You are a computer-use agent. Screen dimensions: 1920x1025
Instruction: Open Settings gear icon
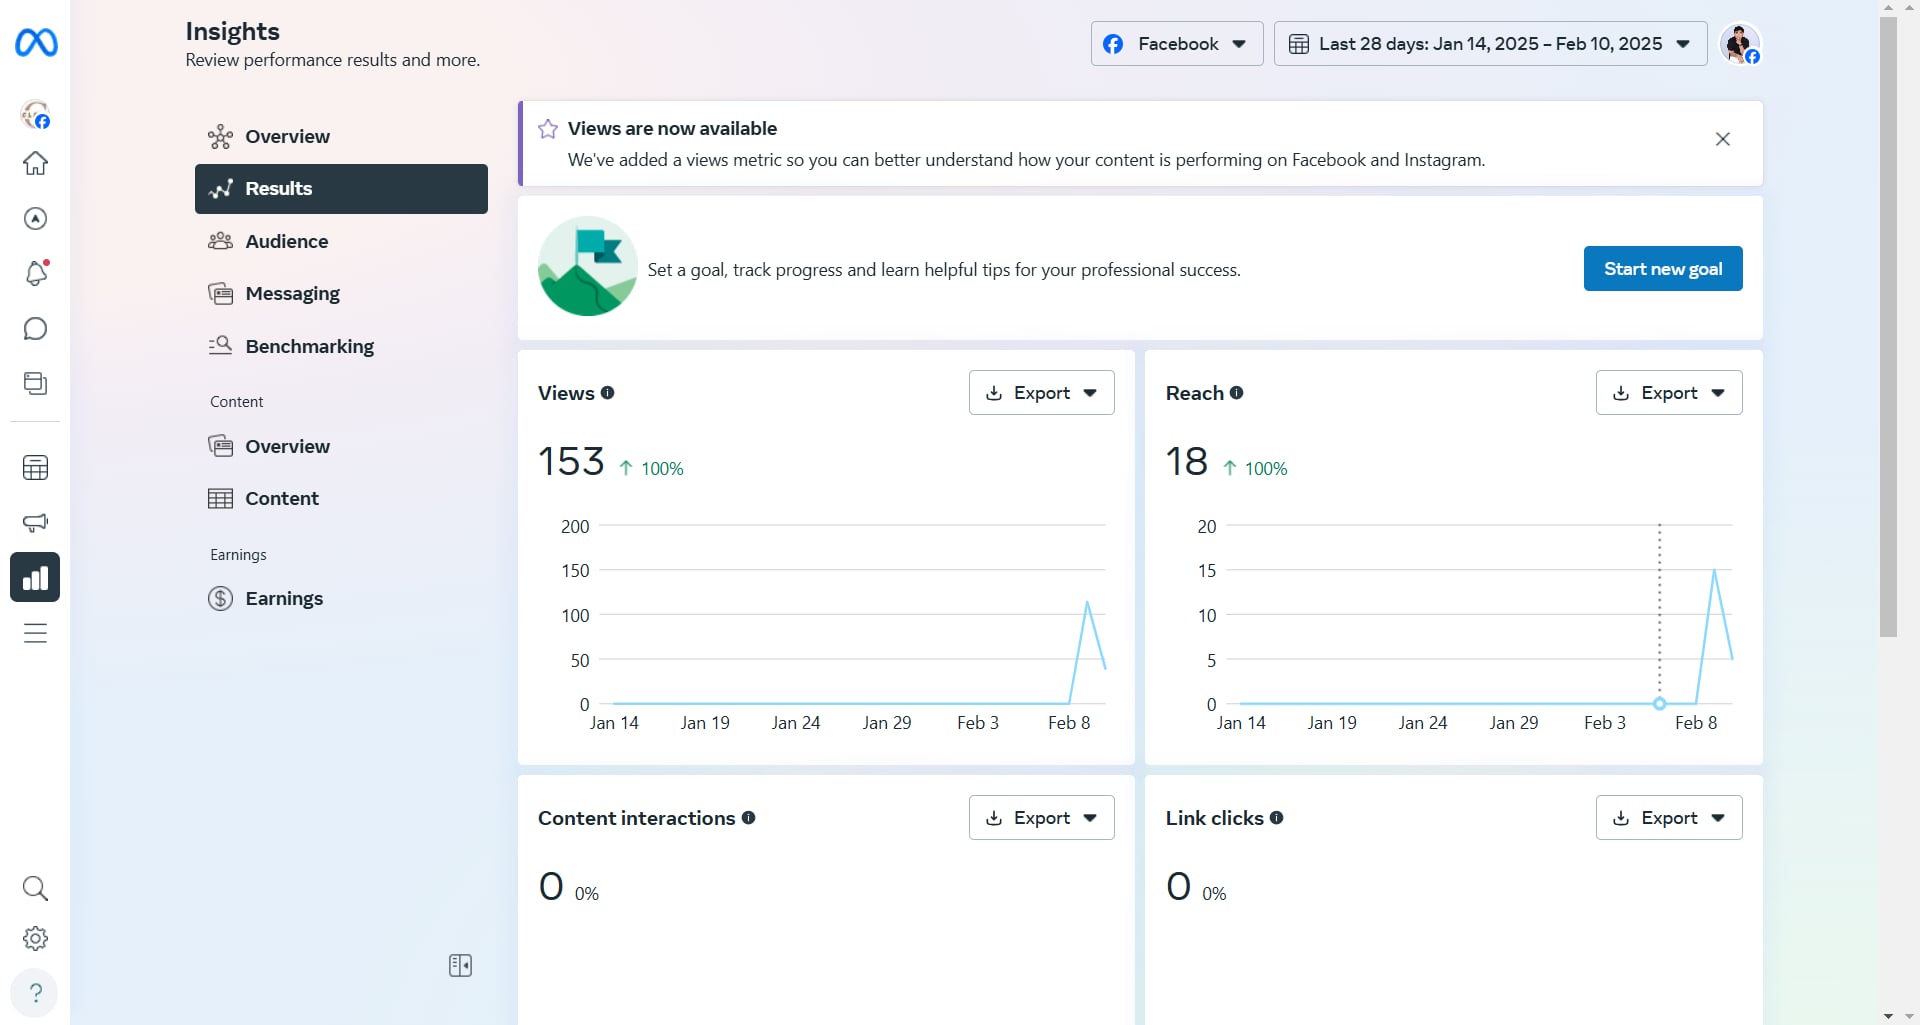click(x=36, y=938)
